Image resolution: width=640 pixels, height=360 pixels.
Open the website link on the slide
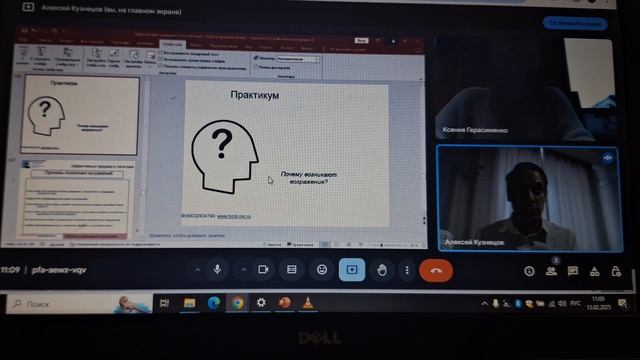234,216
